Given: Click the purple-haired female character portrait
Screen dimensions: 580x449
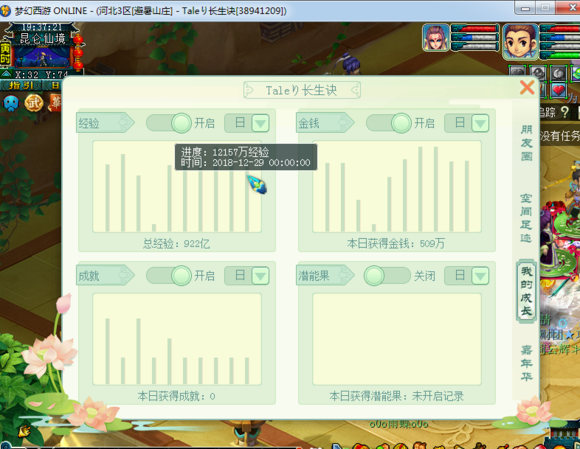Looking at the screenshot, I should coord(436,37).
